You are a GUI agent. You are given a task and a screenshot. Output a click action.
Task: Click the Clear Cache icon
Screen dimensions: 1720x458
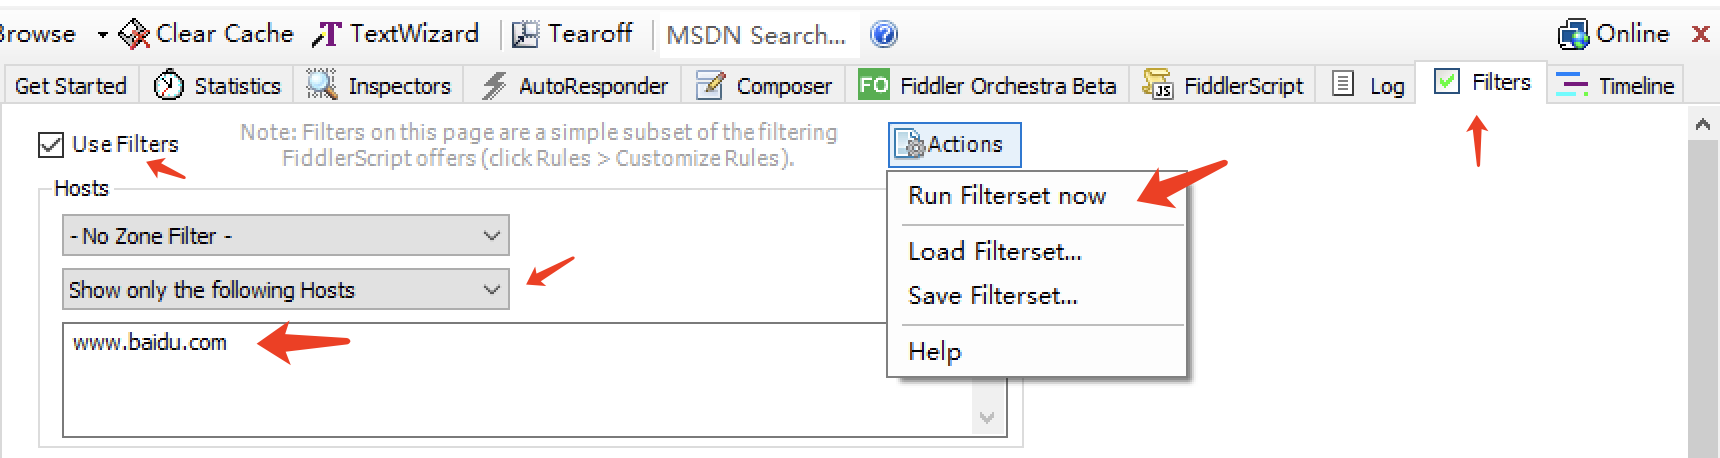[x=134, y=35]
